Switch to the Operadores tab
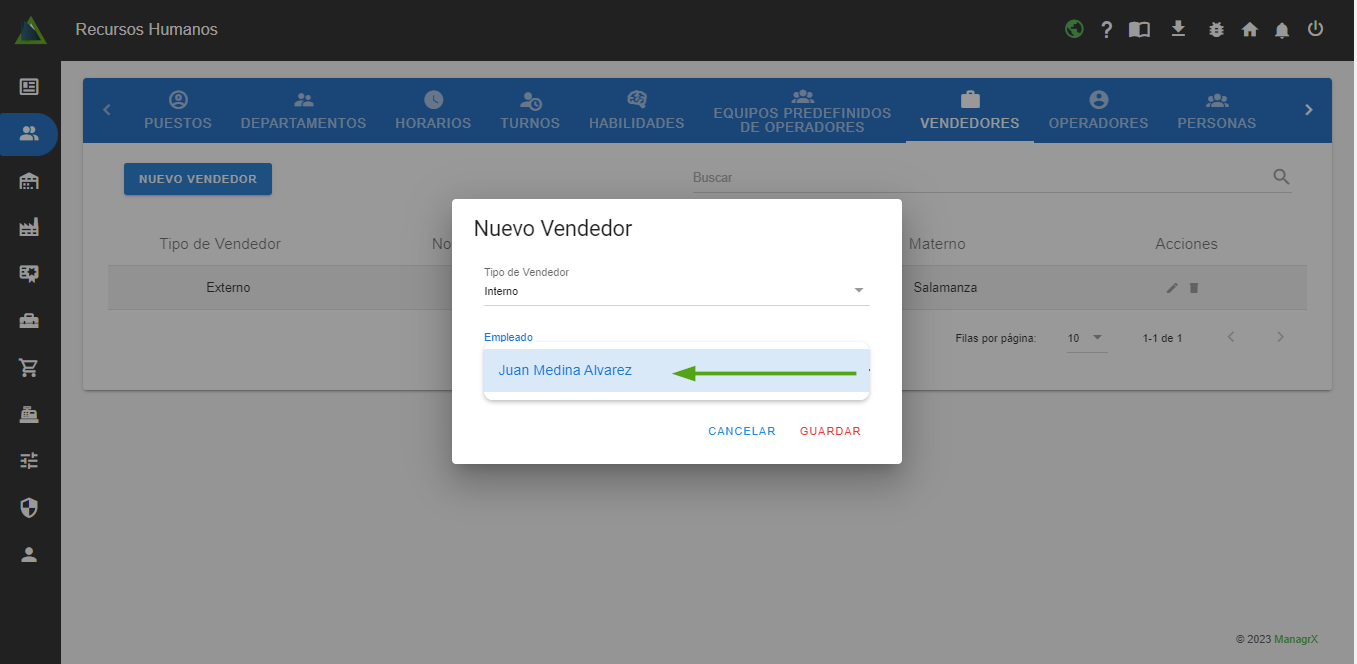 click(1098, 111)
